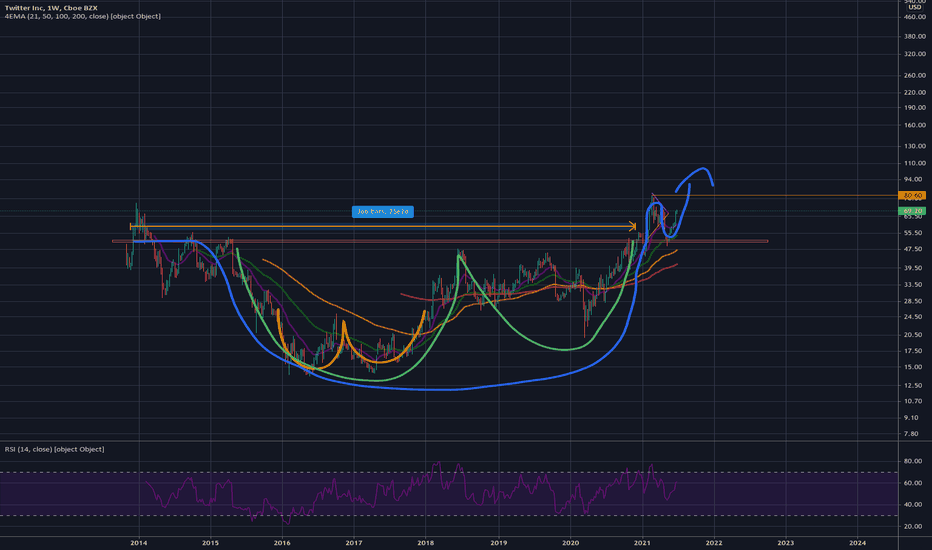Click the 2023 label on time axis
The width and height of the screenshot is (932, 550).
click(786, 542)
